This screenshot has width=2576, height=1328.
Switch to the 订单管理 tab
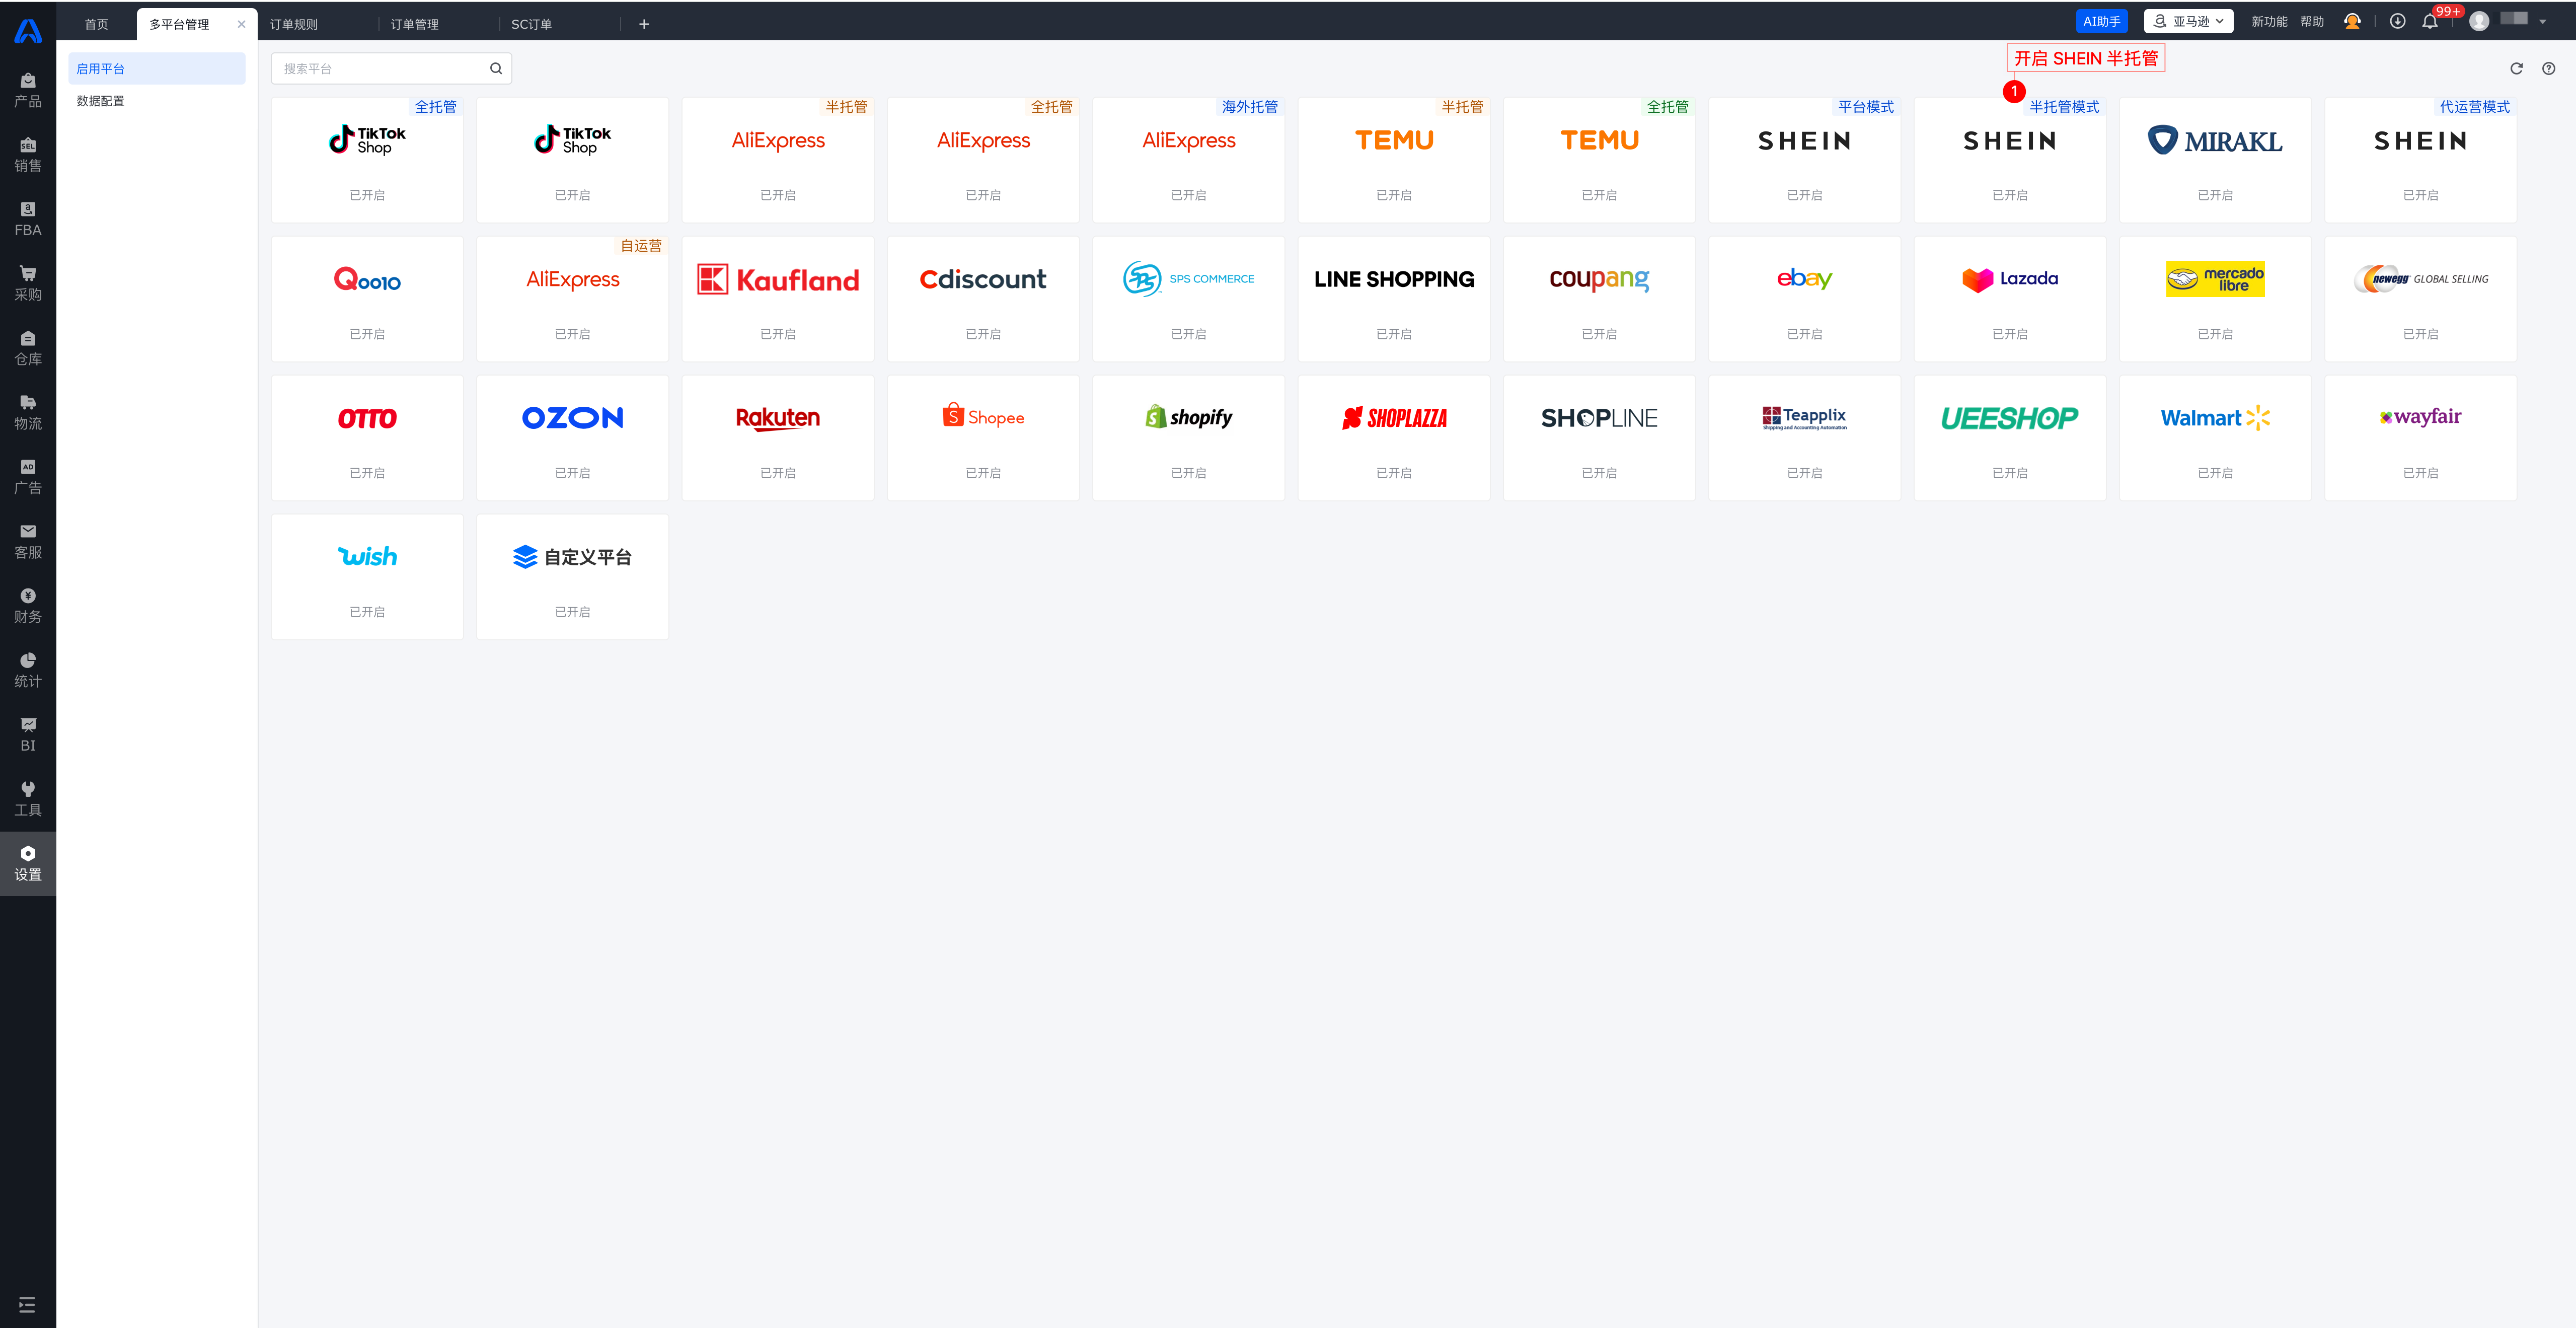coord(415,24)
